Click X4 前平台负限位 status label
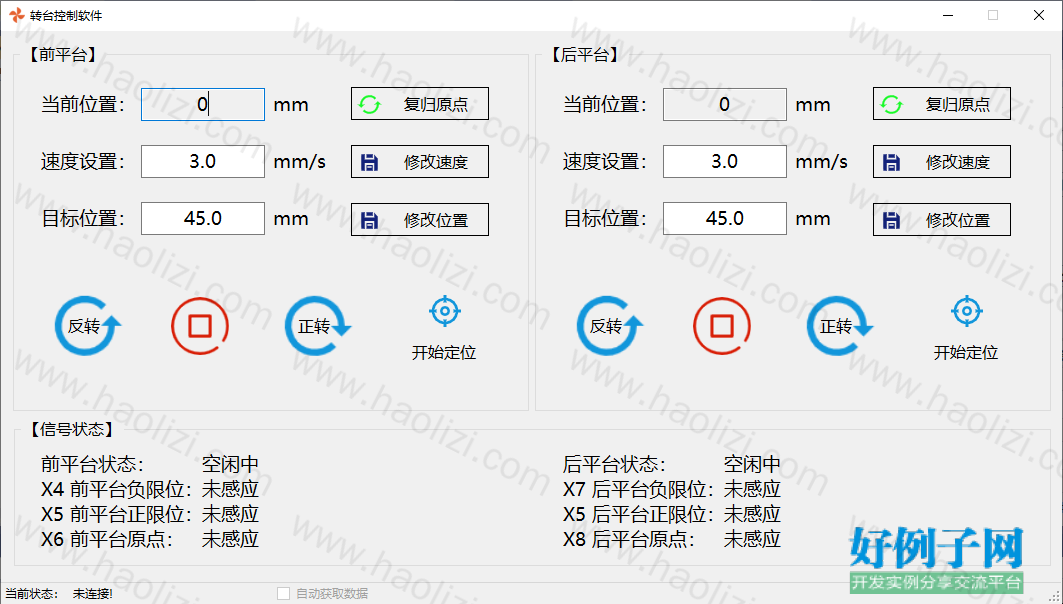Screen dimensions: 1063x604 (117, 489)
